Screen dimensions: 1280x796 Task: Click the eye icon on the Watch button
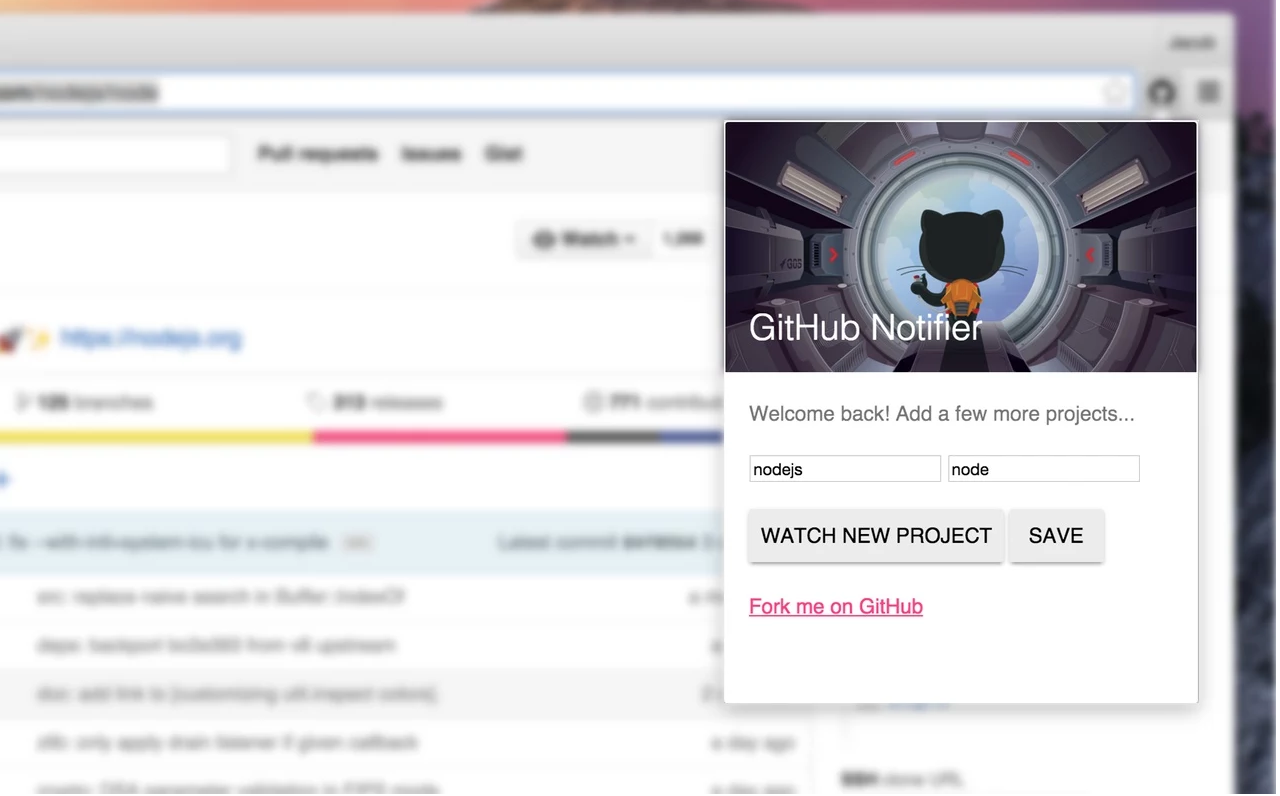pos(543,239)
